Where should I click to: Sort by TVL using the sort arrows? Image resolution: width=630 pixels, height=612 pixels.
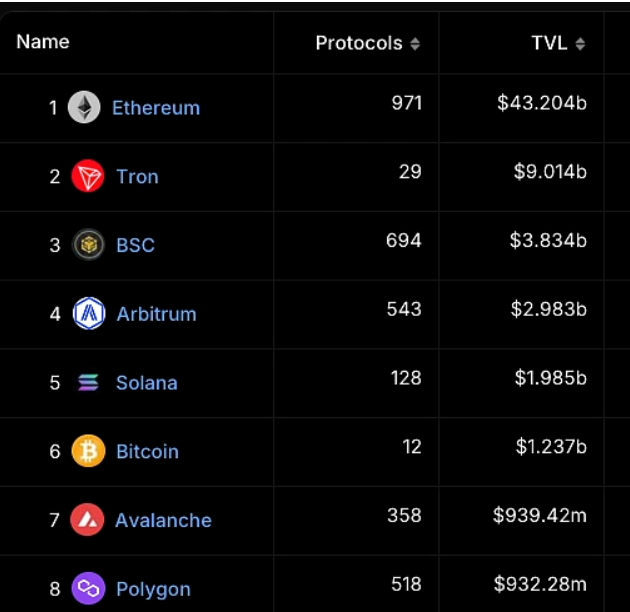coord(580,44)
